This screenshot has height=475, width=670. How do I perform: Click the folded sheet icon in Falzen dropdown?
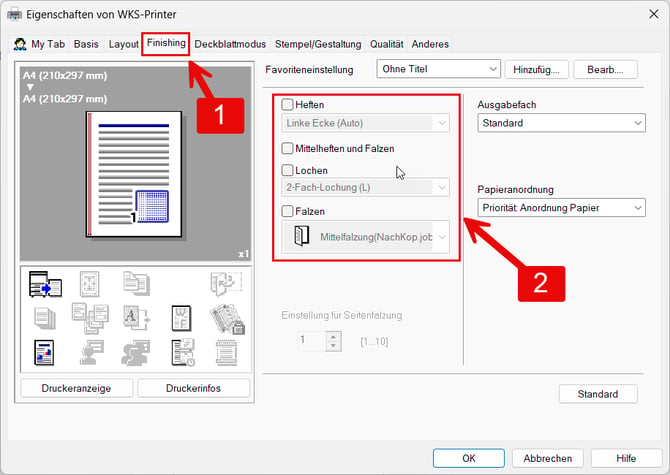point(301,236)
